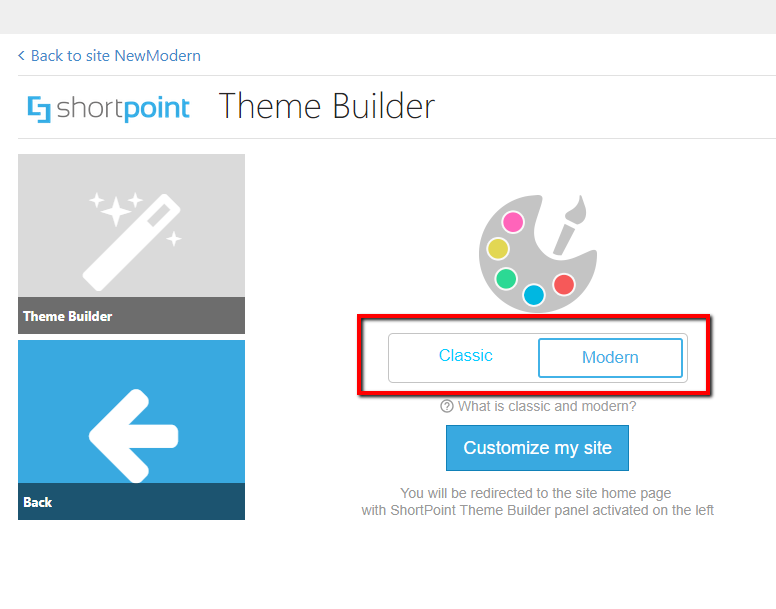Viewport: 776px width, 609px height.
Task: Click the Theme Builder tile caption
Action: 131,316
